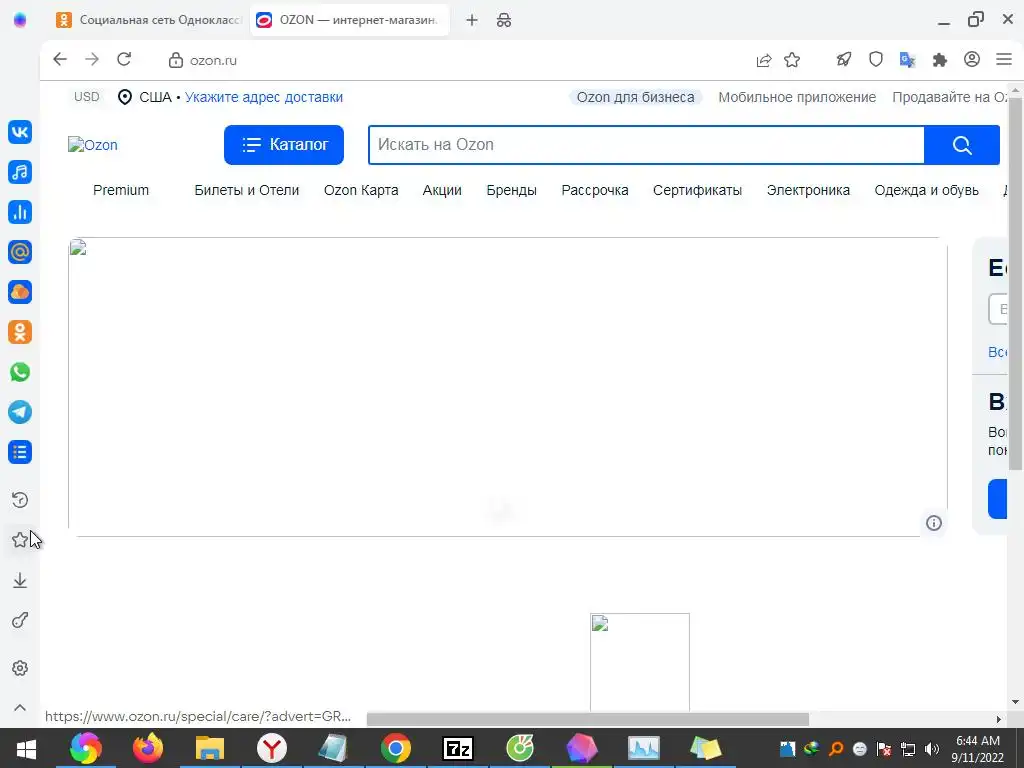Open the blue list icon in the sidebar
Screen dimensions: 1024x768
point(20,452)
